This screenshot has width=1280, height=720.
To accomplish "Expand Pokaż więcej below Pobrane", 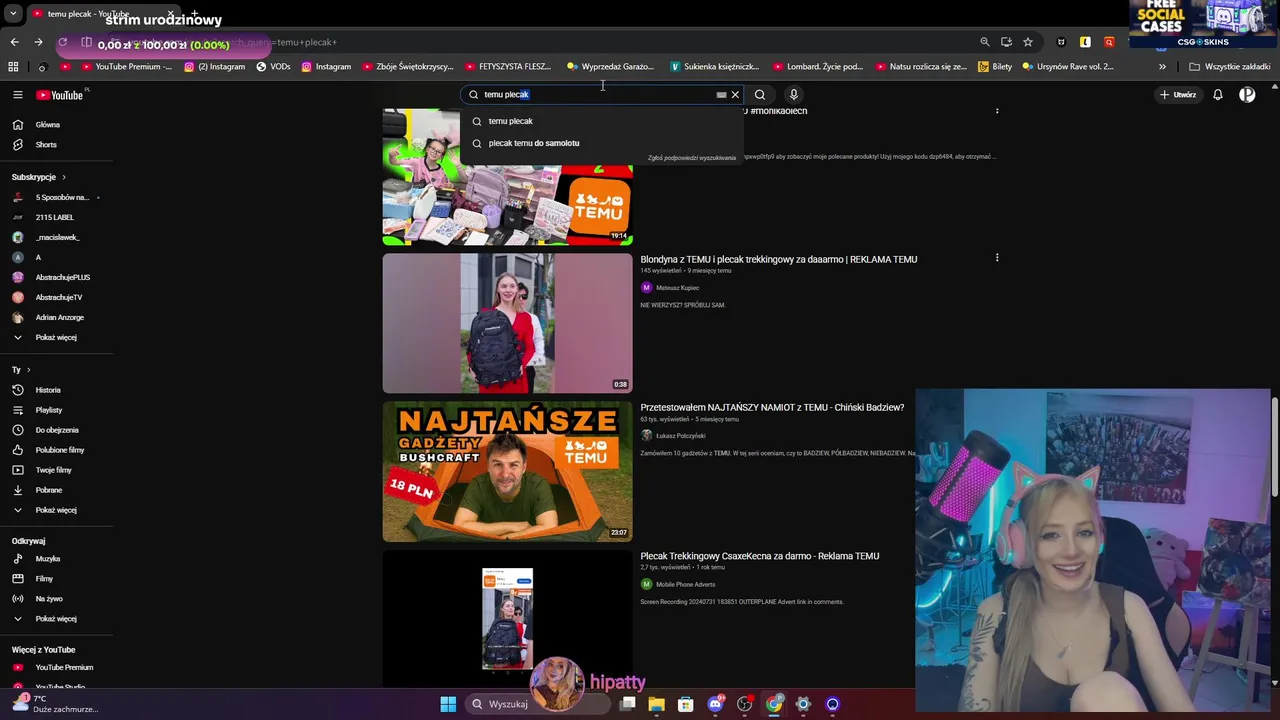I will (56, 510).
